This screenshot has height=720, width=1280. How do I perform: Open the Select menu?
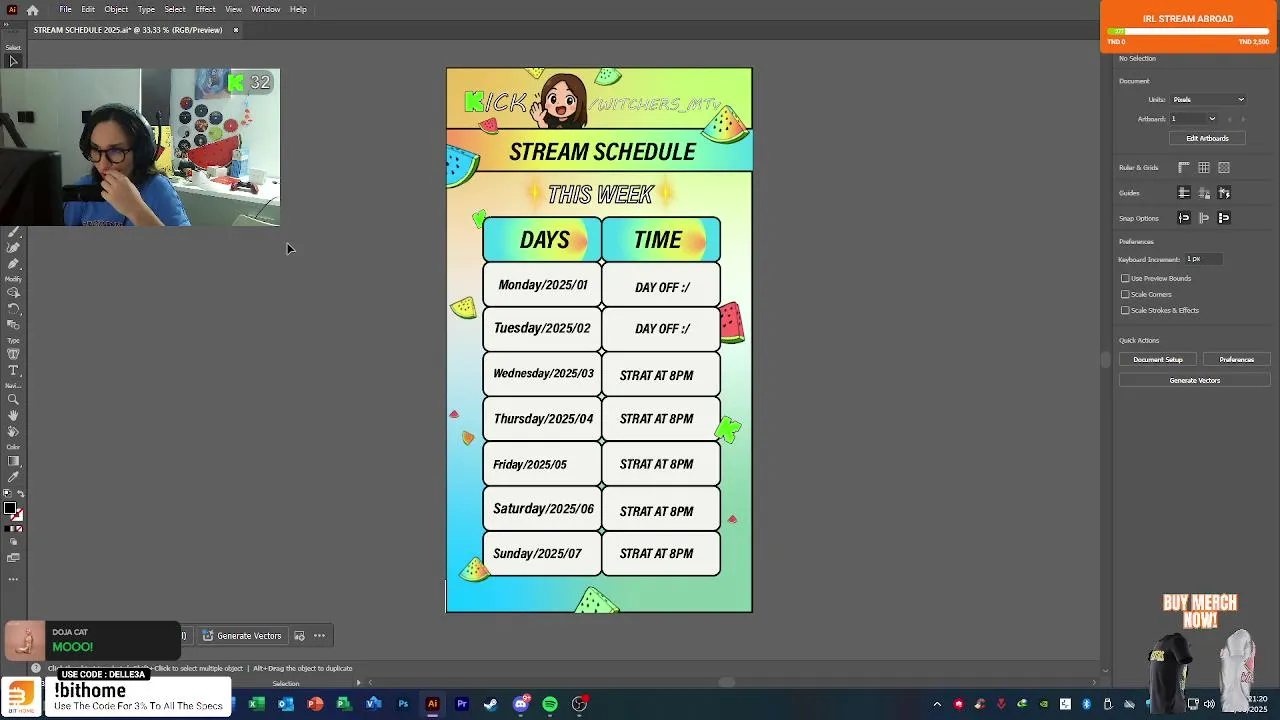[175, 9]
